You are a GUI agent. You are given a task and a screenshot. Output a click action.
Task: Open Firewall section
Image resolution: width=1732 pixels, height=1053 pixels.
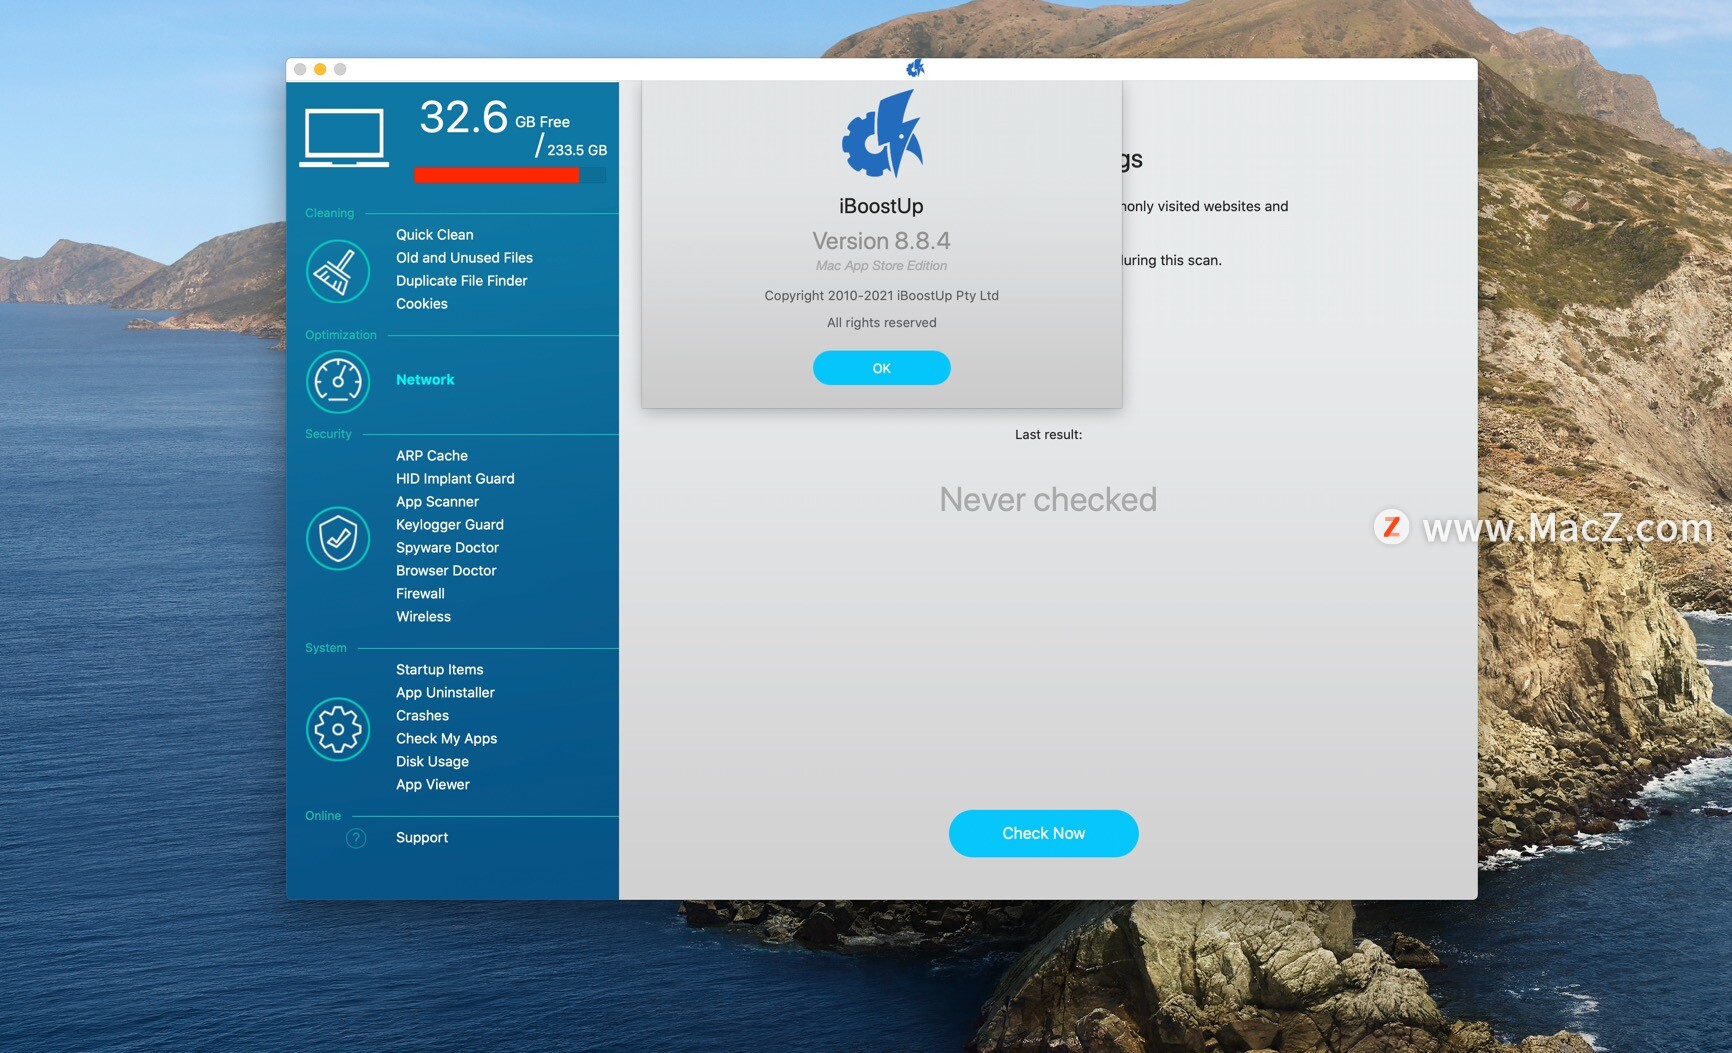click(x=420, y=594)
